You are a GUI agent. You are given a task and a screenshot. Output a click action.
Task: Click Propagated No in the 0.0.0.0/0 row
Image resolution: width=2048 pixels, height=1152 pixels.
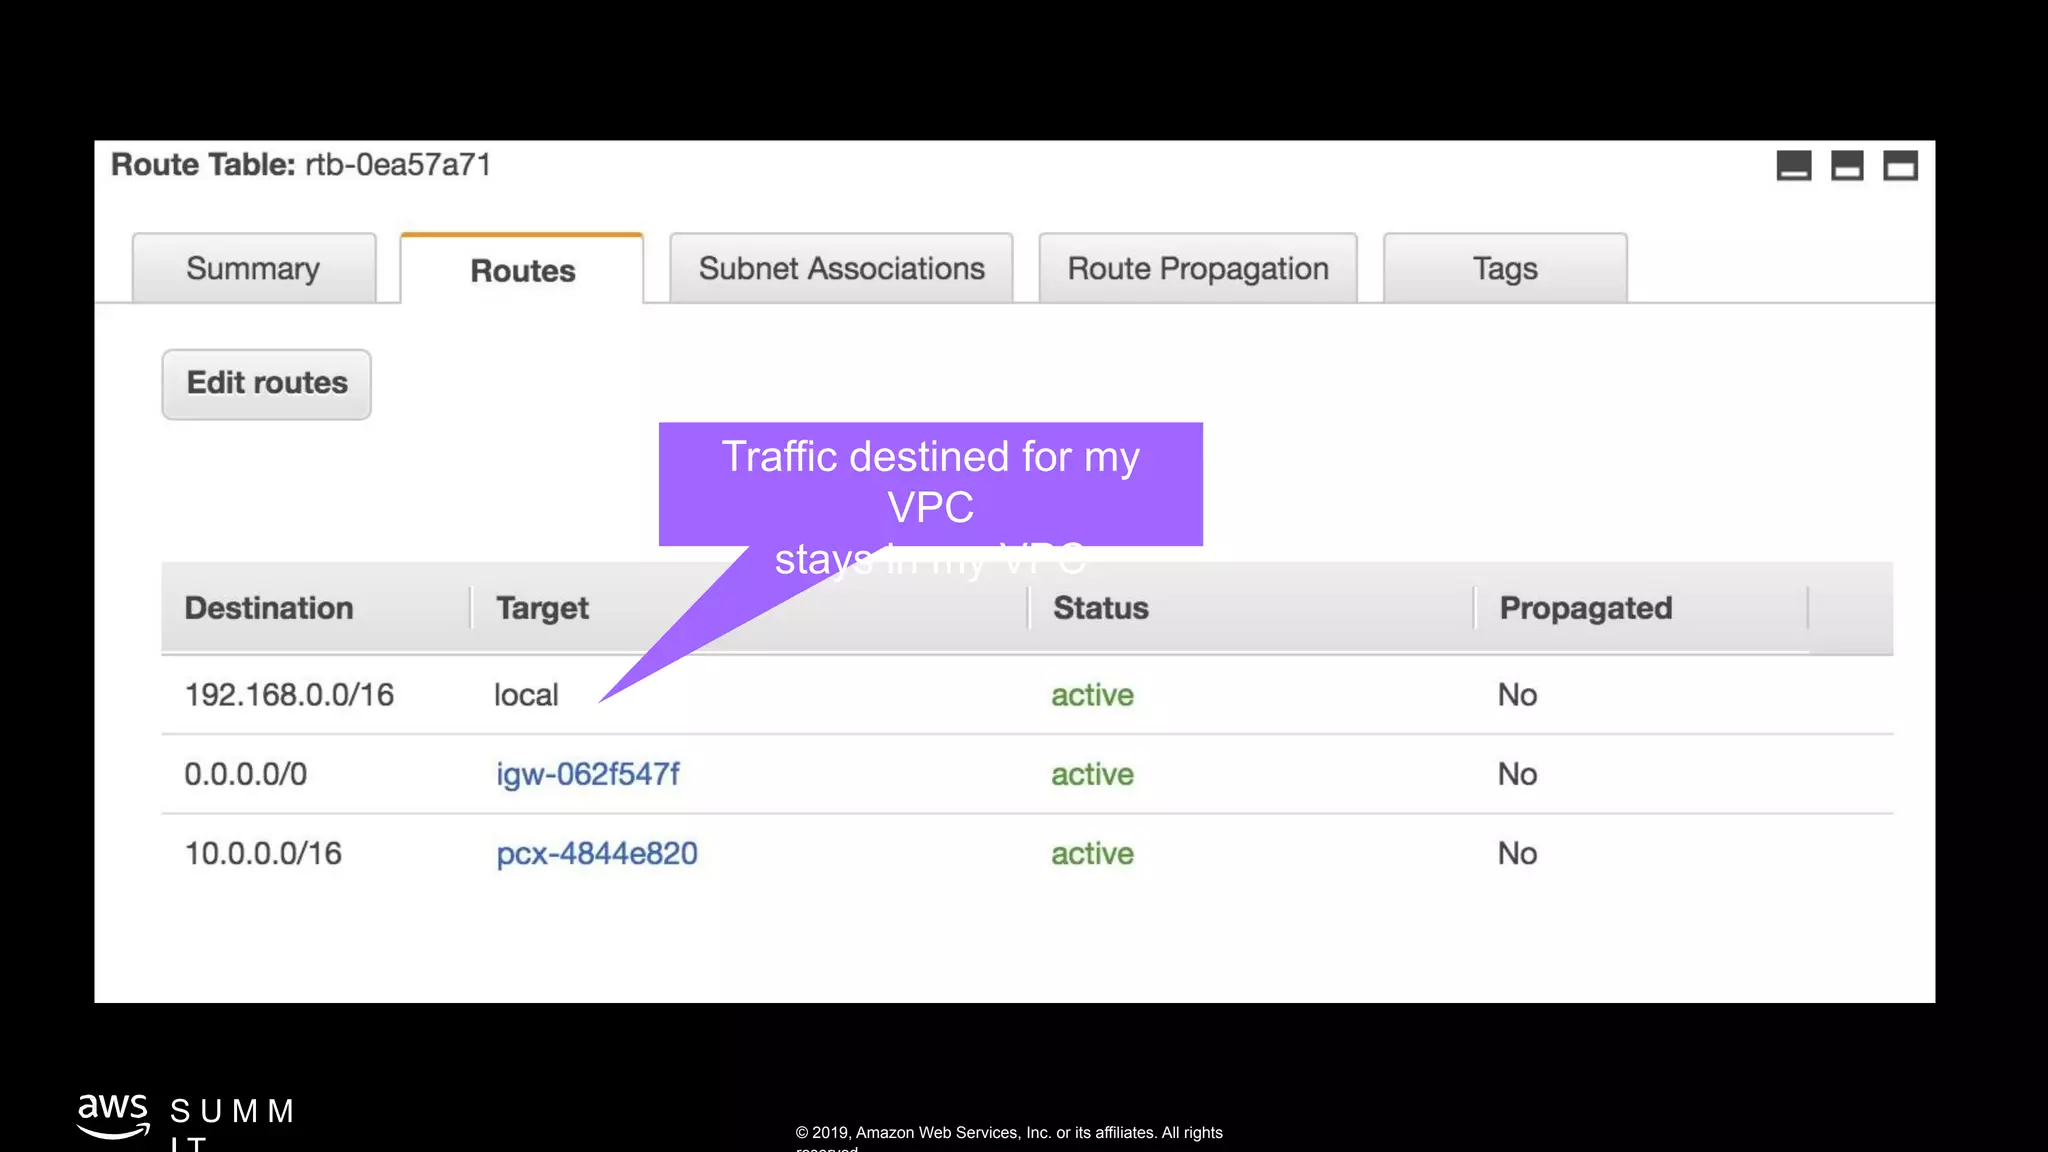pyautogui.click(x=1517, y=774)
